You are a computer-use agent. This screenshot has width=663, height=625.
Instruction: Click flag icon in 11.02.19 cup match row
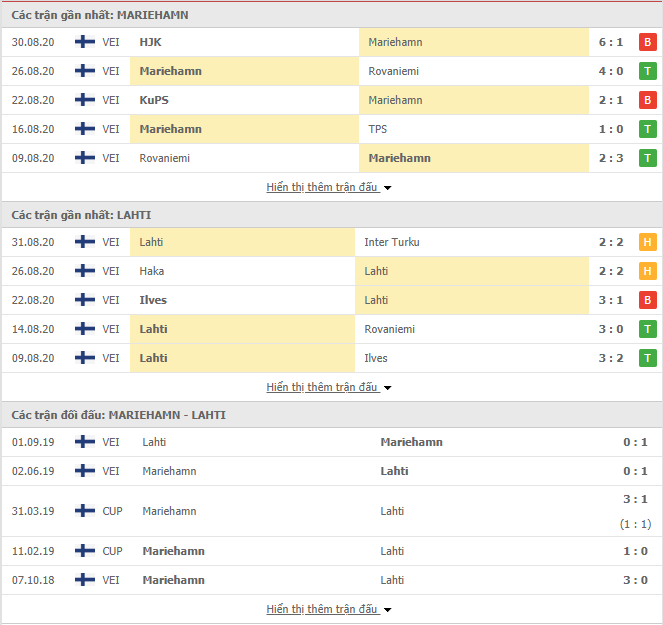coord(85,551)
